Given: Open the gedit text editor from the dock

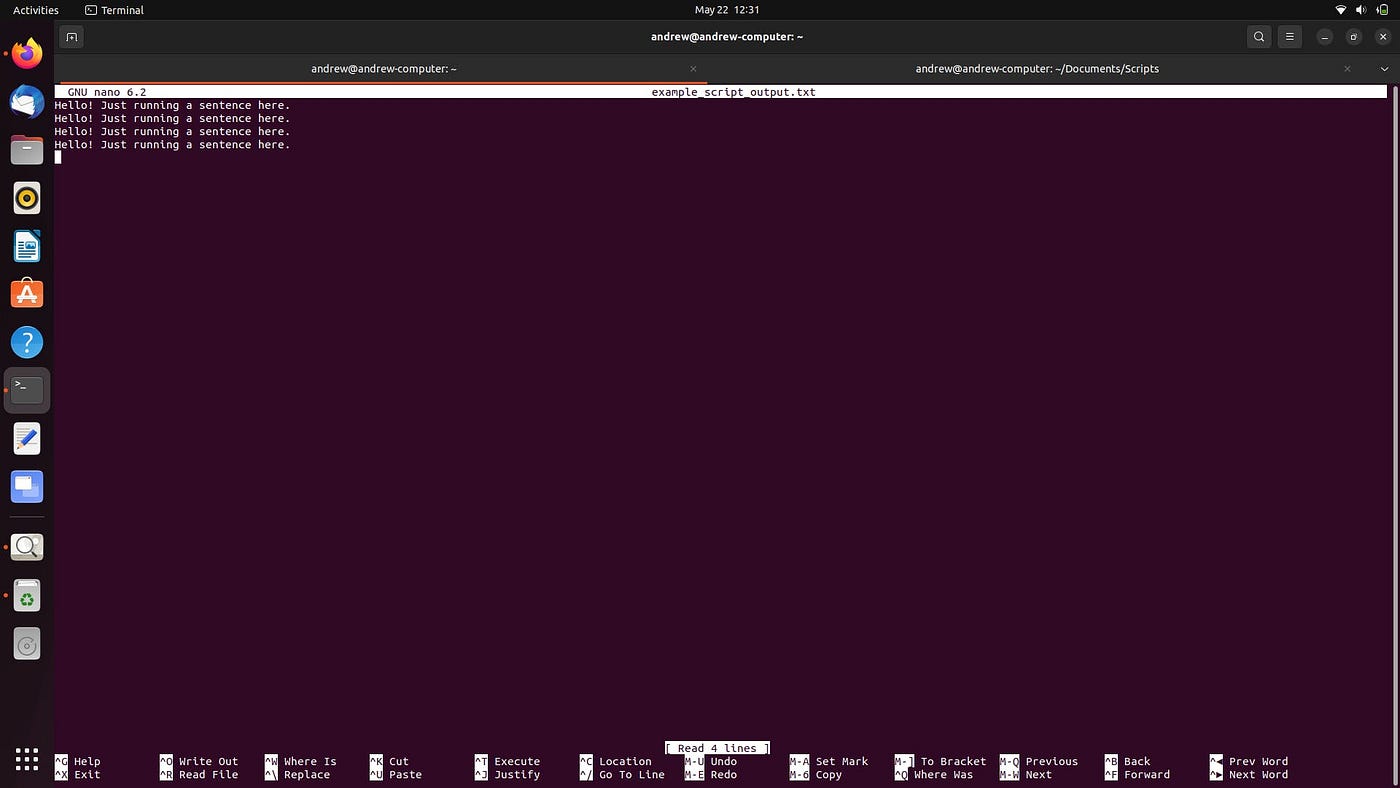Looking at the screenshot, I should point(26,438).
